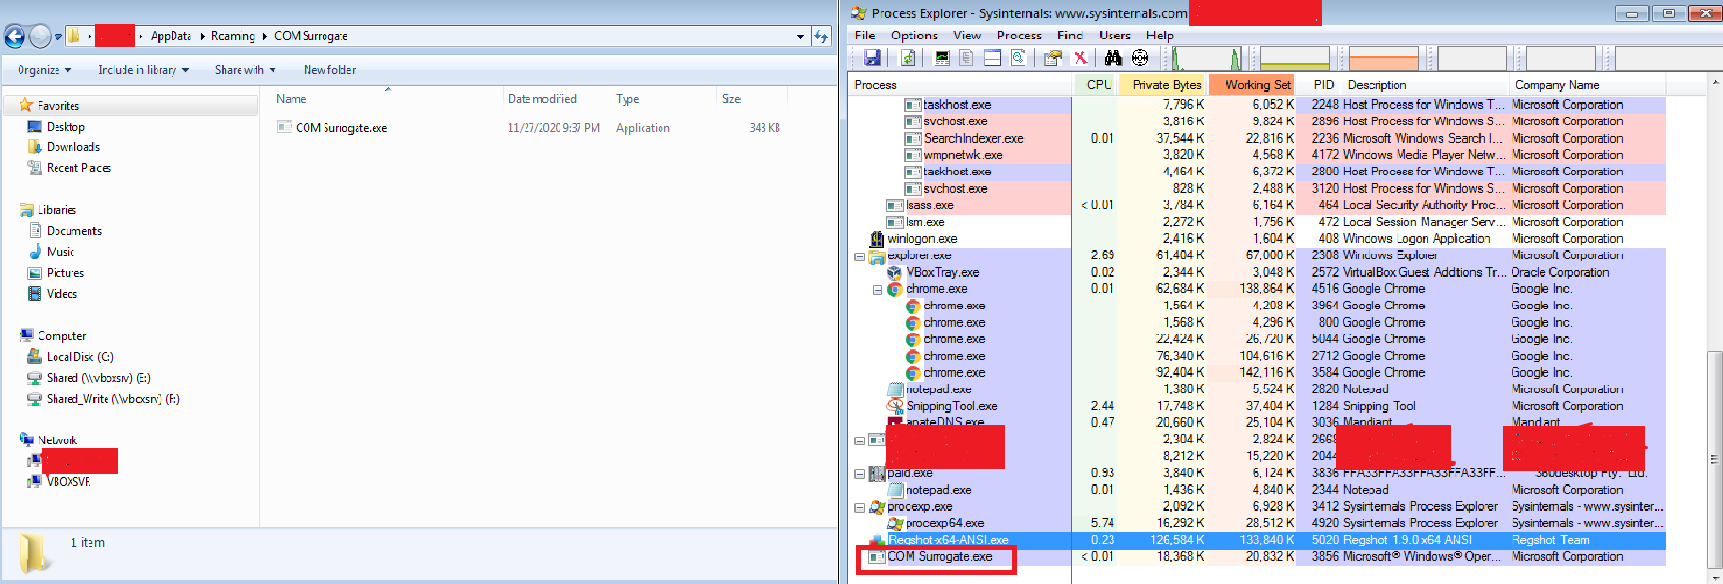Open the Users menu
The width and height of the screenshot is (1723, 584).
1115,35
